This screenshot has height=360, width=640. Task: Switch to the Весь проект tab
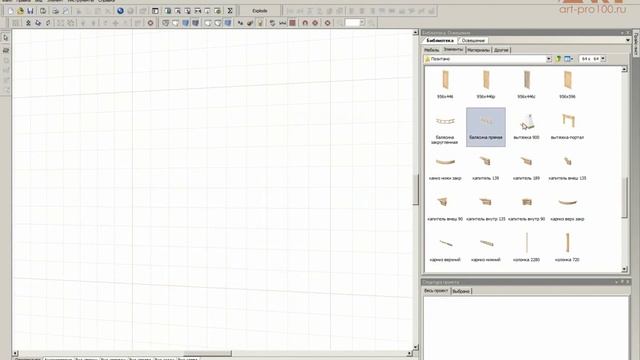[x=436, y=291]
